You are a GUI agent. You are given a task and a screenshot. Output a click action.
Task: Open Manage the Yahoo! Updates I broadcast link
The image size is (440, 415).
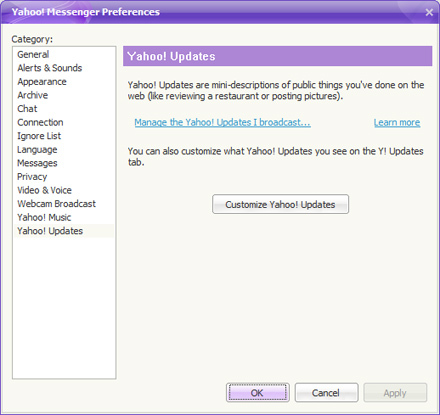point(222,122)
